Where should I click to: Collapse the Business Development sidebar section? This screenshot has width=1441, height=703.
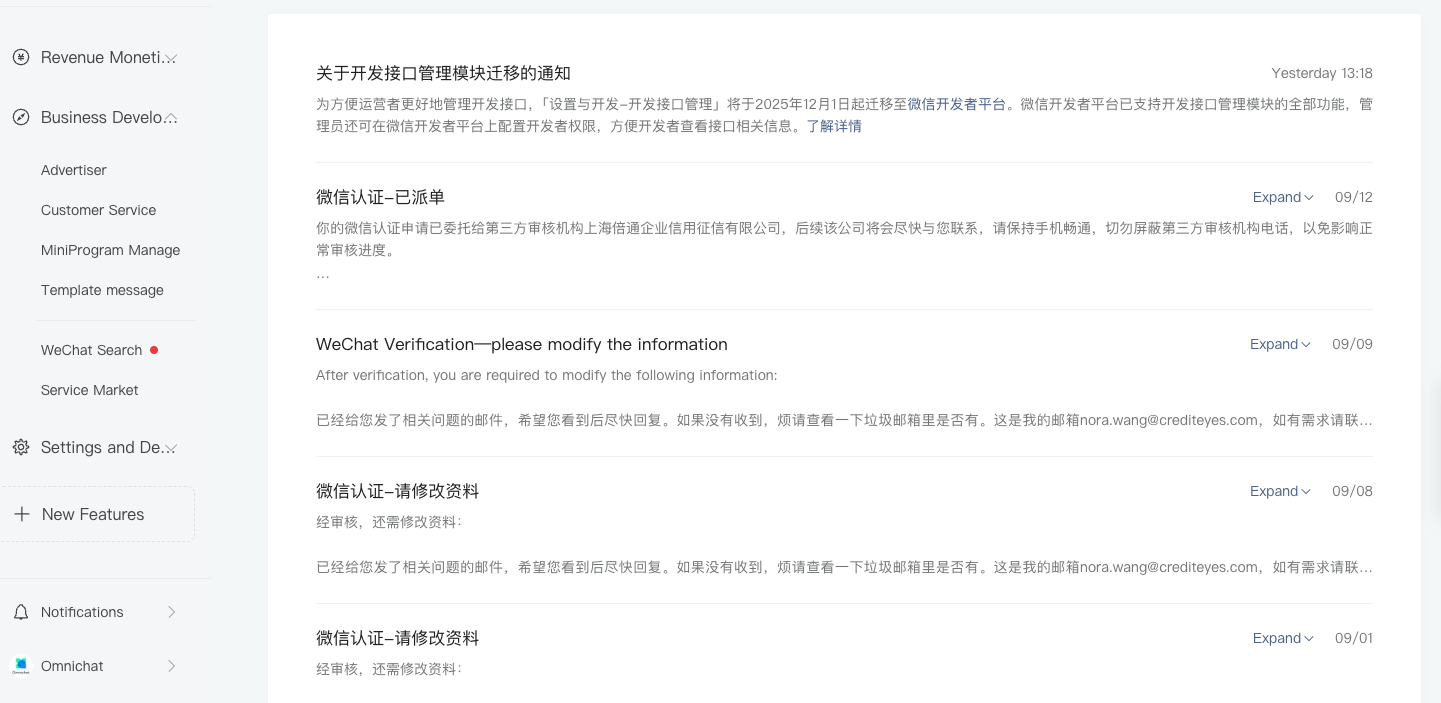171,118
